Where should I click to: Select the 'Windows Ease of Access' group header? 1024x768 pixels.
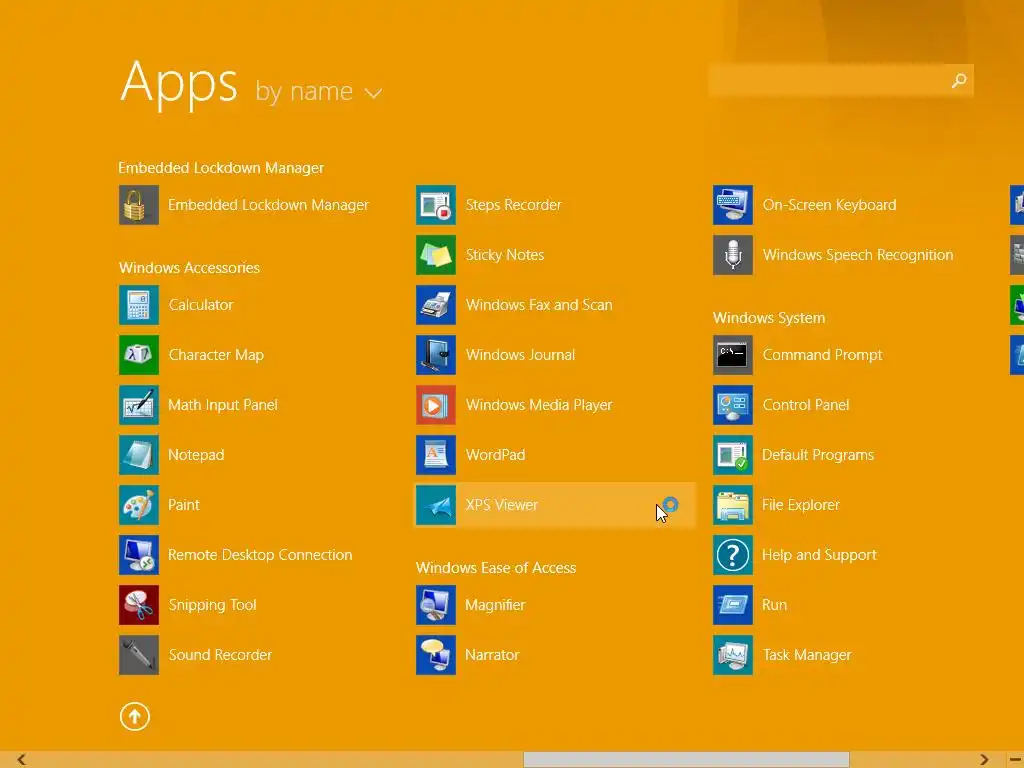(496, 568)
